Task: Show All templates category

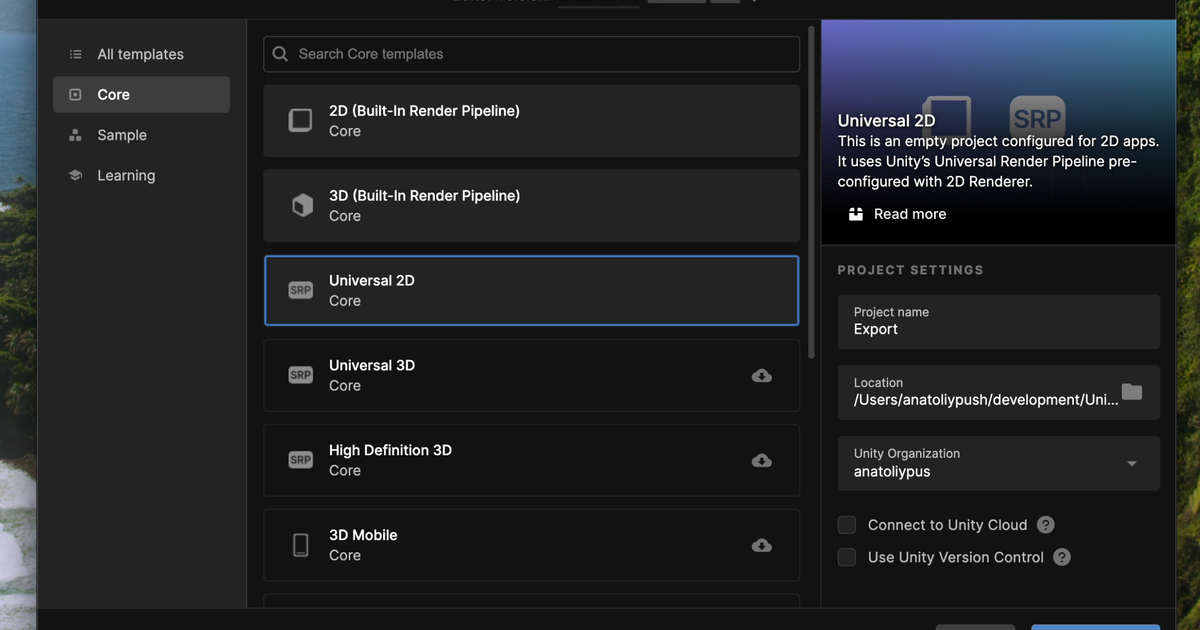Action: pyautogui.click(x=141, y=54)
